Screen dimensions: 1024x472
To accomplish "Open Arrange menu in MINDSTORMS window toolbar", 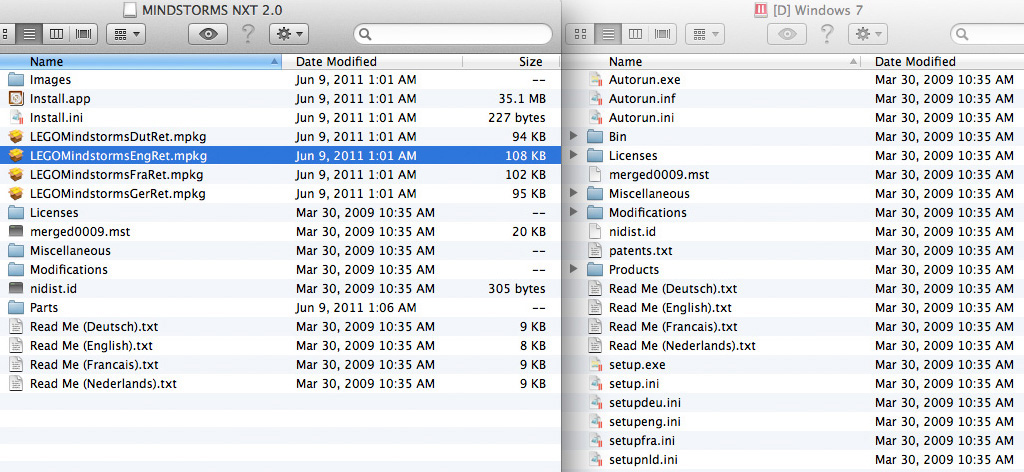I will 126,34.
